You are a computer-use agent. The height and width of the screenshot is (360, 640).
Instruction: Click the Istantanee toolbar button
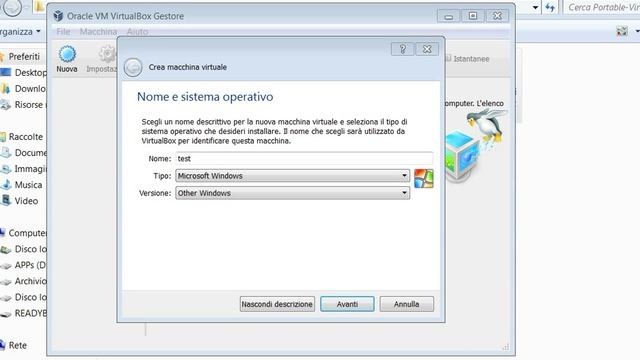[467, 59]
